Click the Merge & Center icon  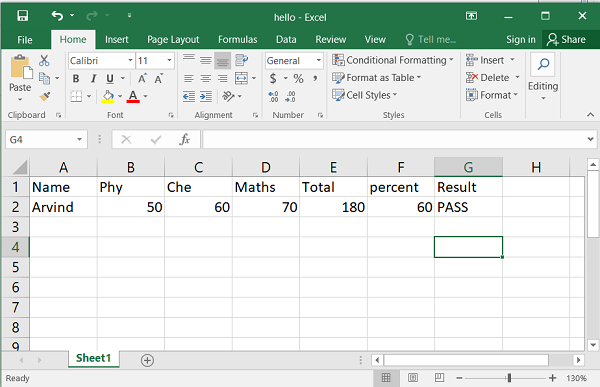tap(241, 78)
